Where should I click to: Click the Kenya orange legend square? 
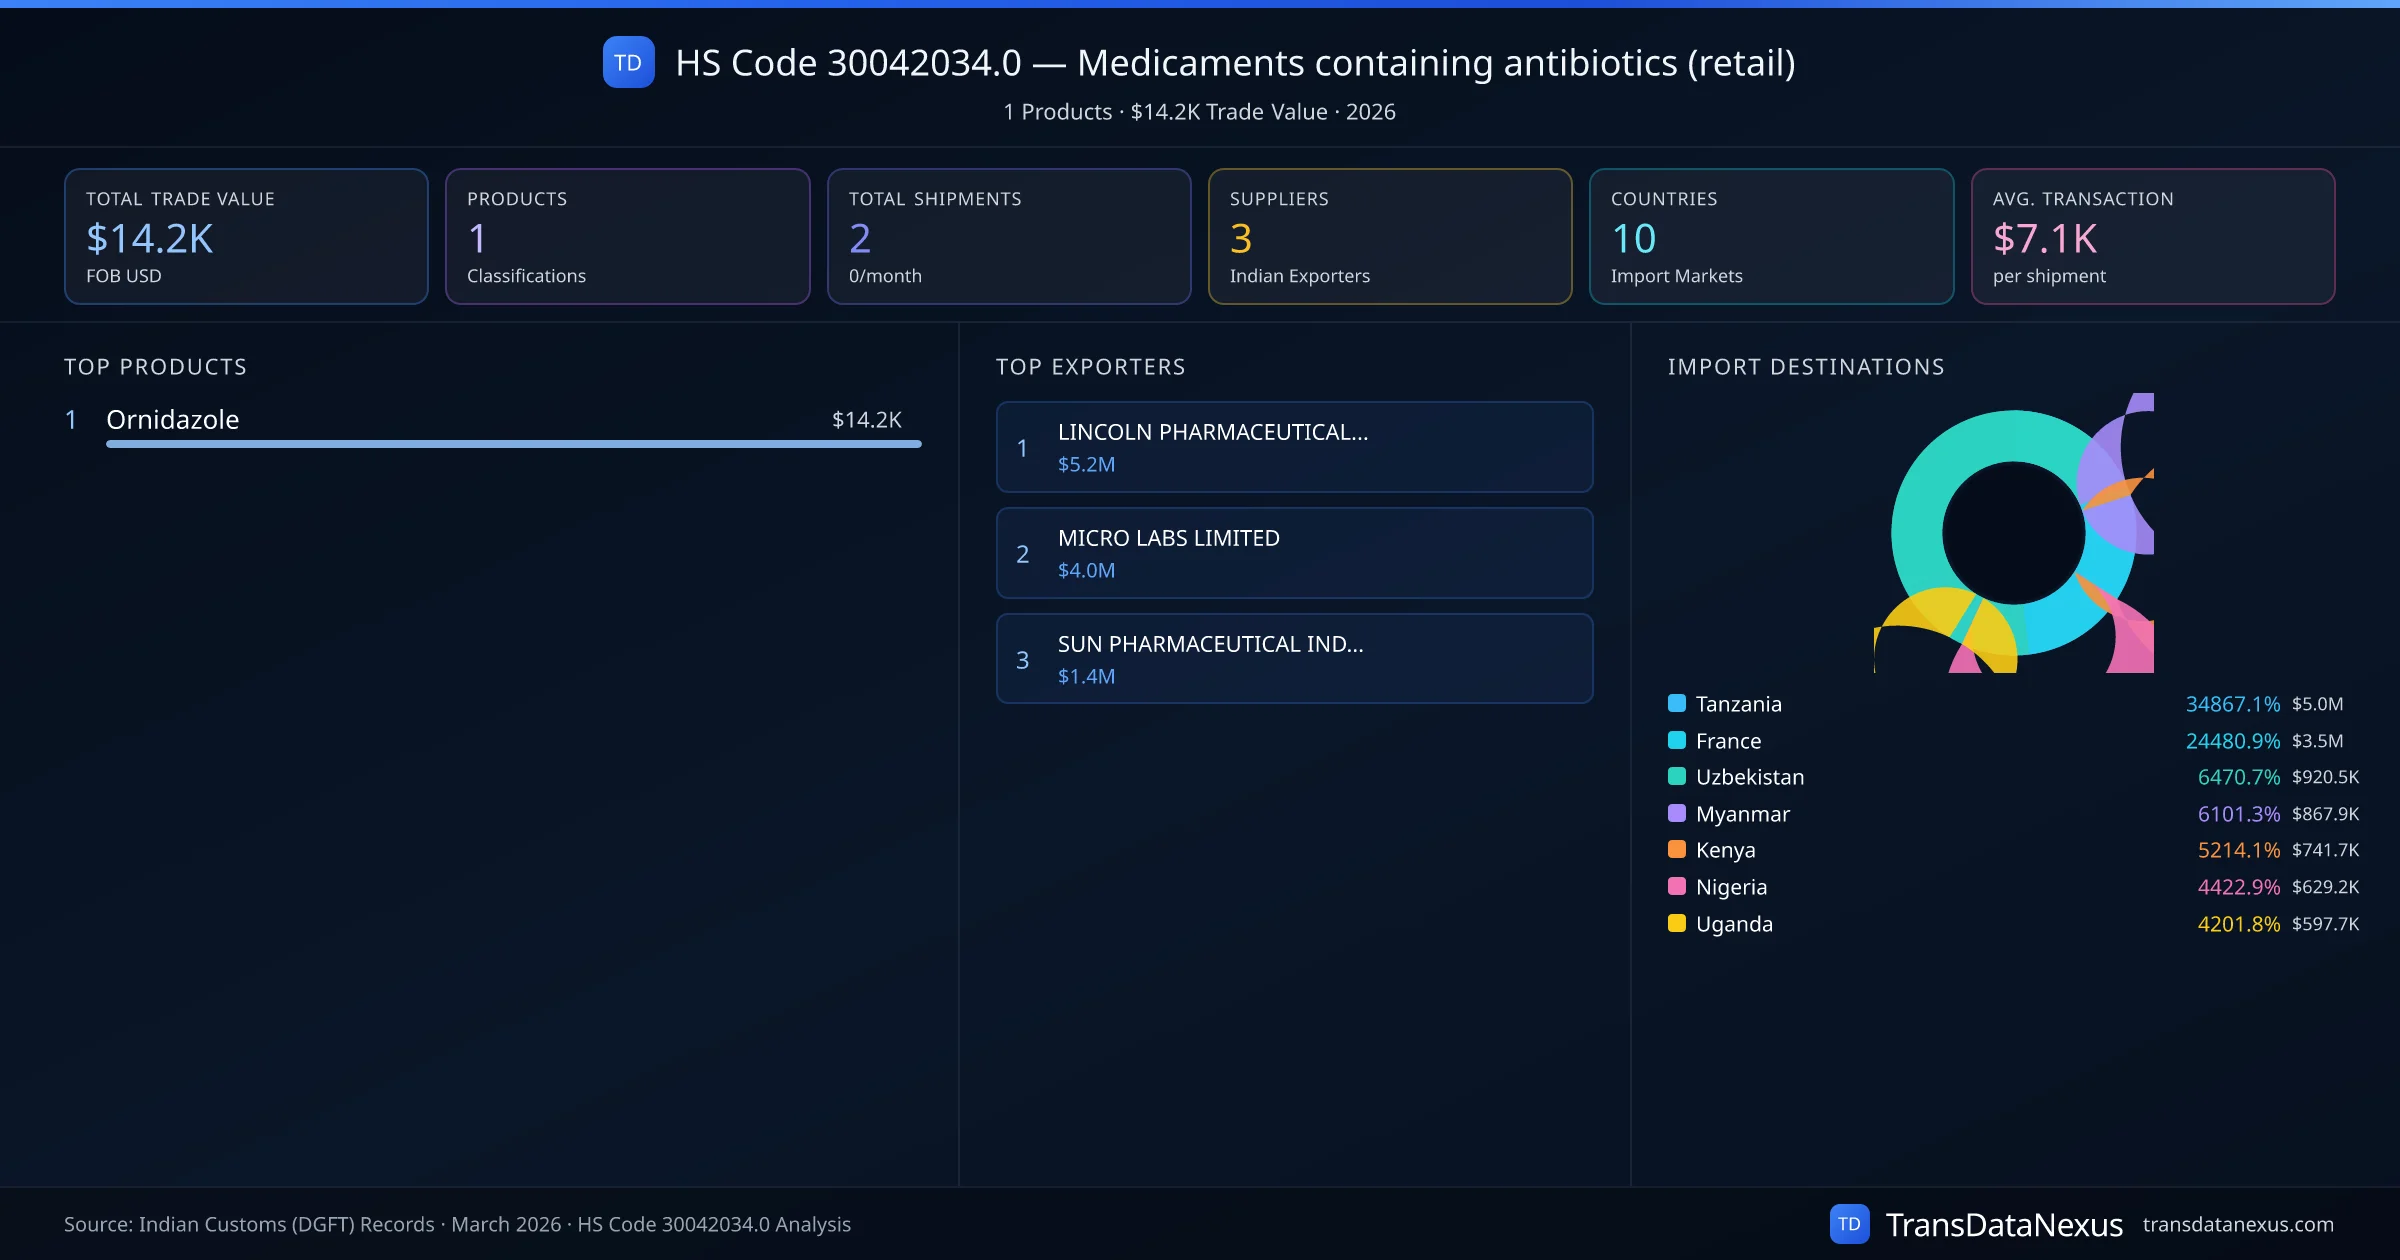[1677, 849]
